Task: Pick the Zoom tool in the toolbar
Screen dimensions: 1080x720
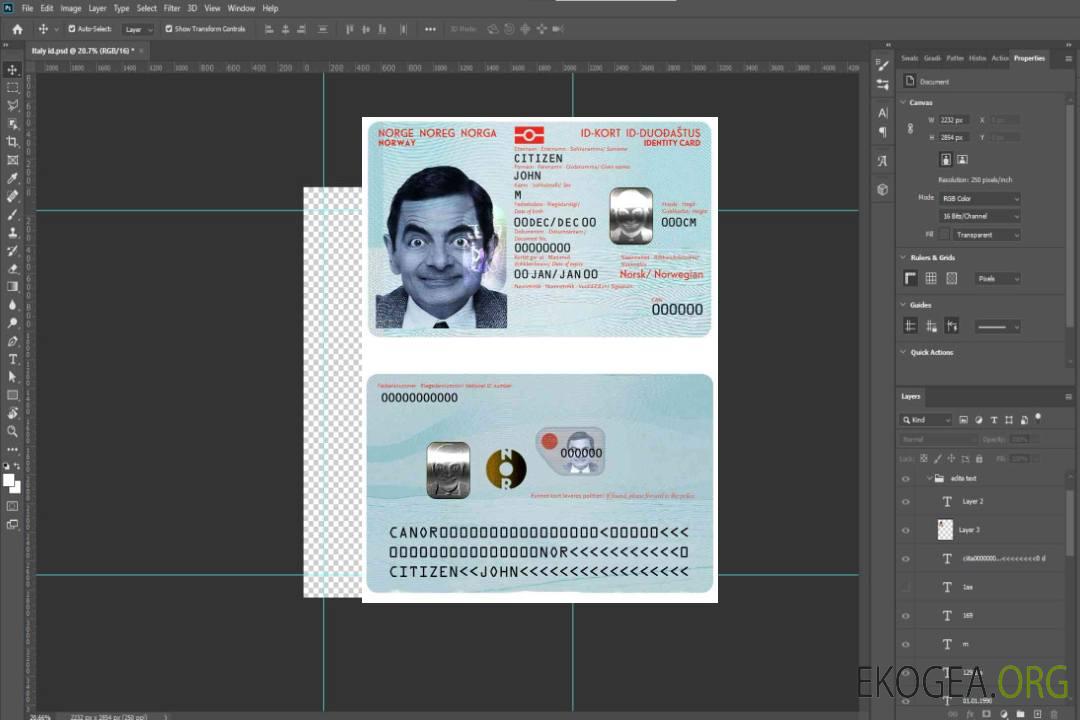Action: [x=13, y=431]
